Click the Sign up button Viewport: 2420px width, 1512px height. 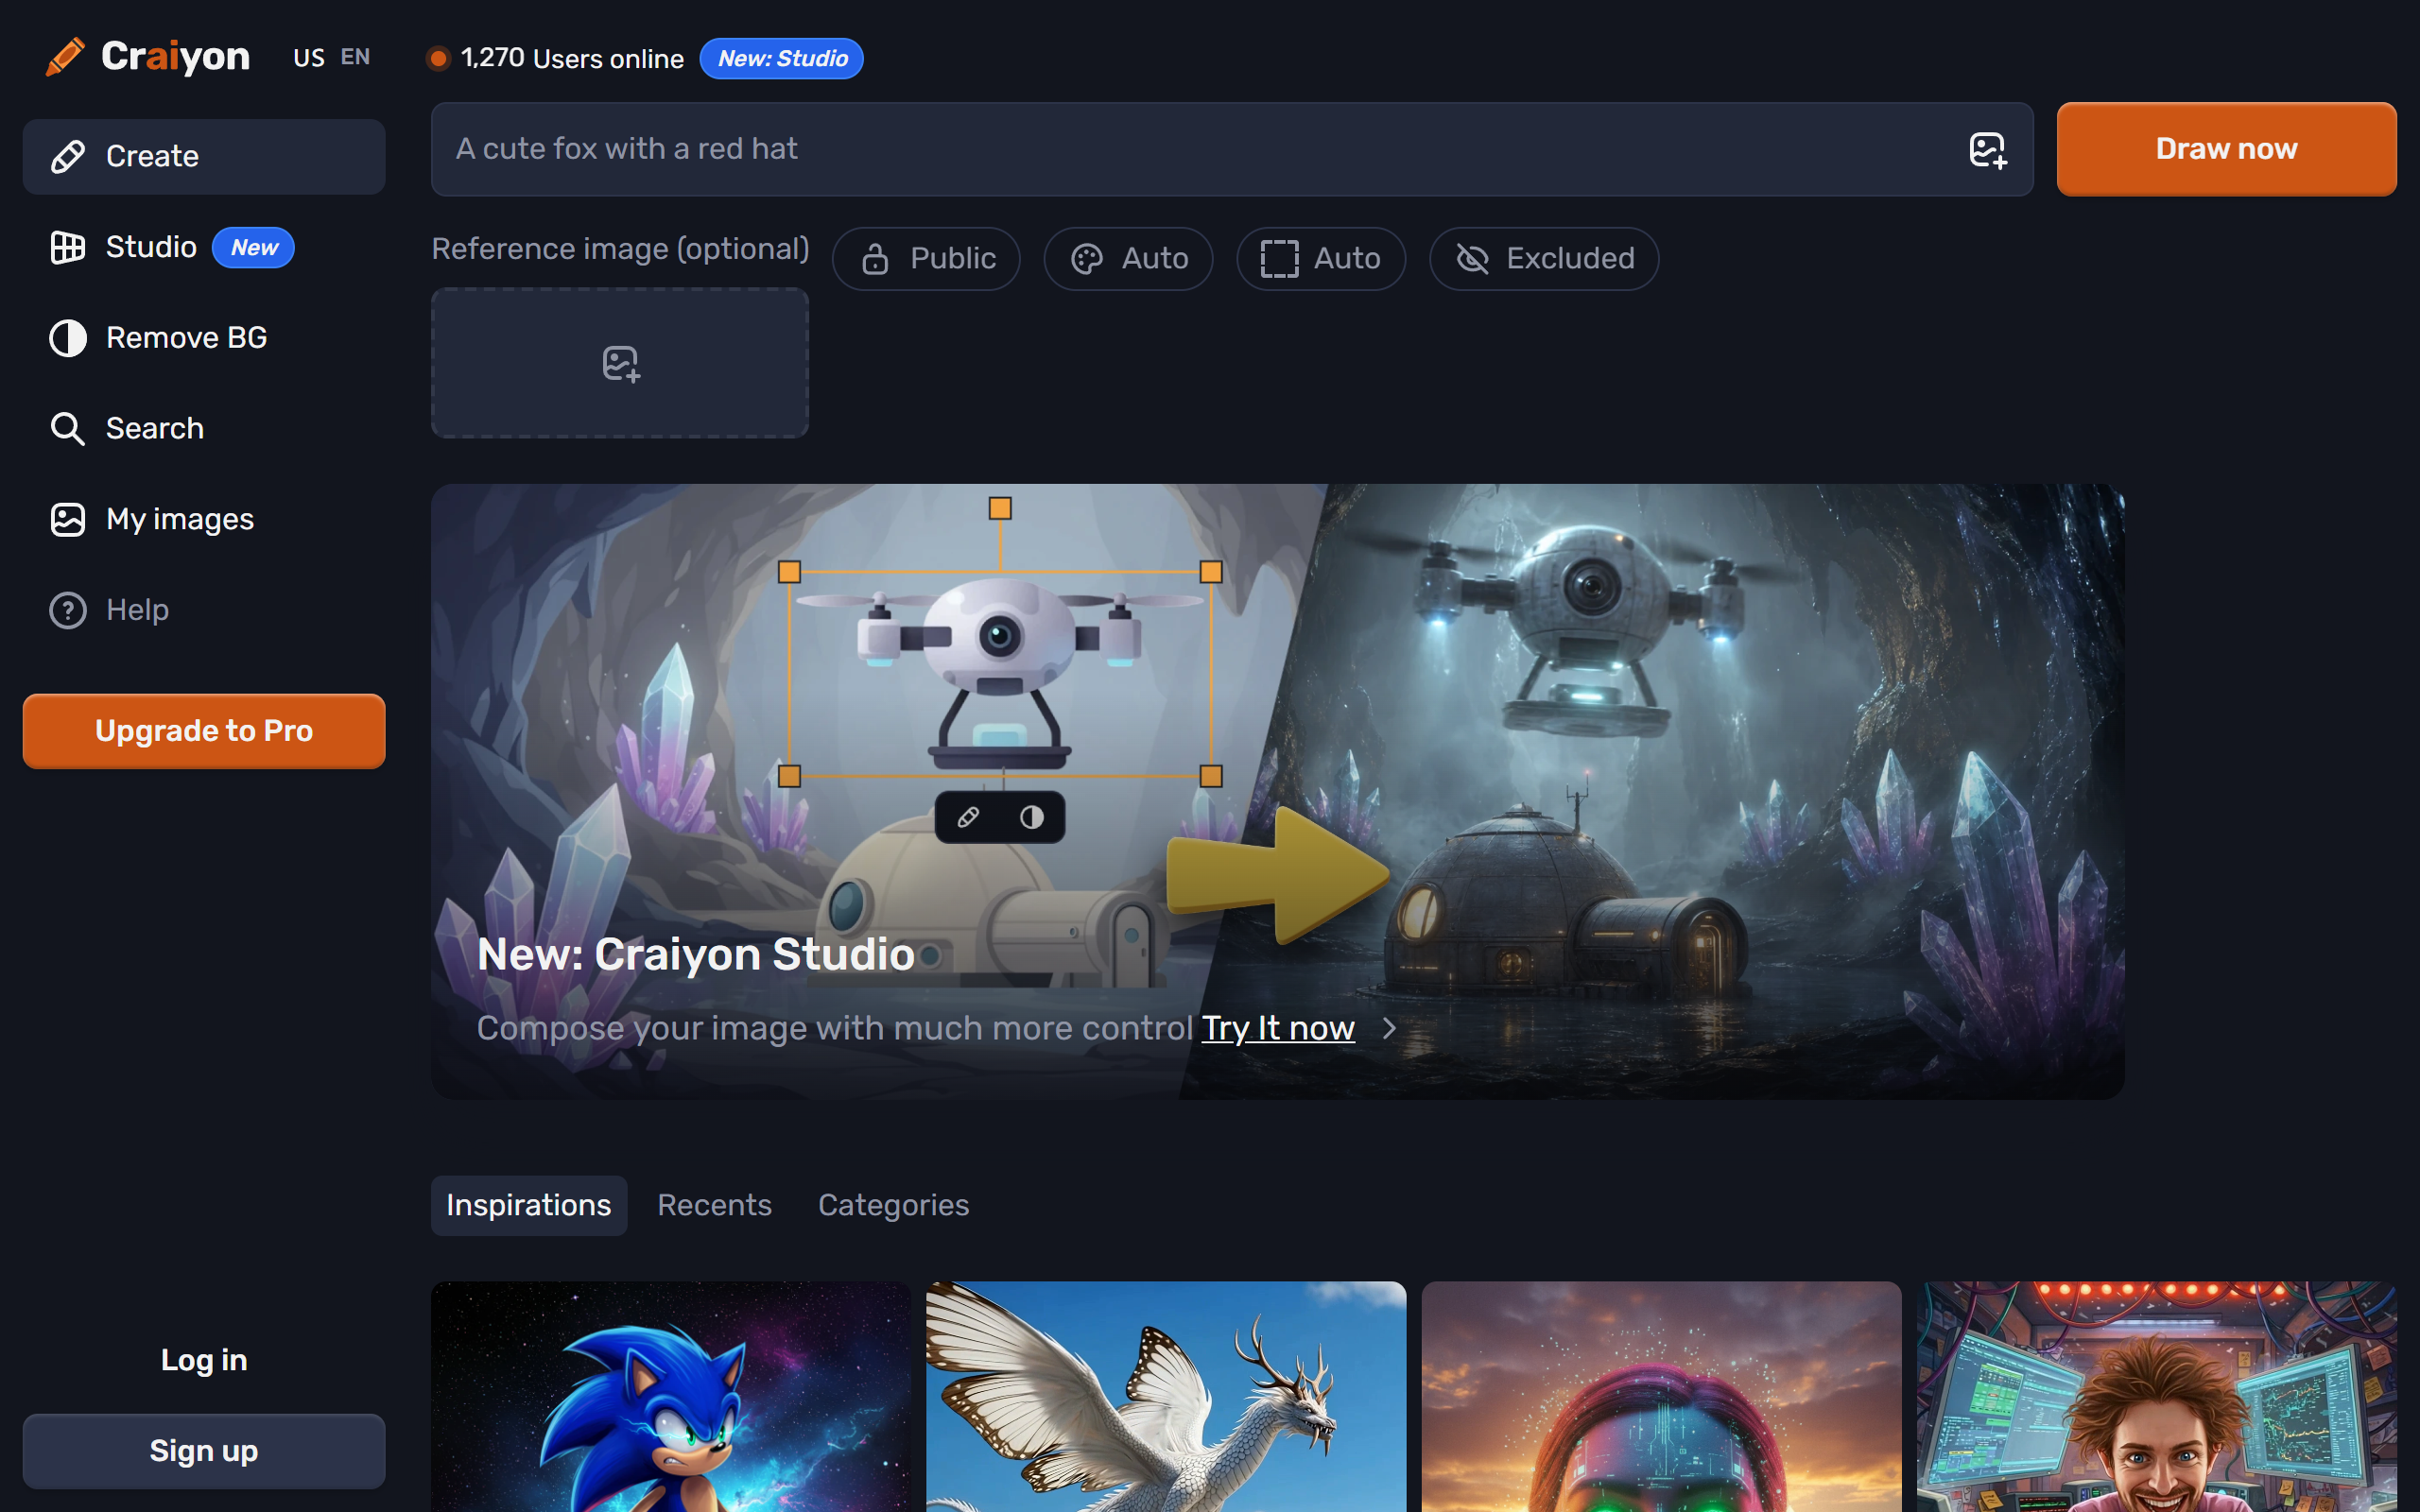[204, 1451]
